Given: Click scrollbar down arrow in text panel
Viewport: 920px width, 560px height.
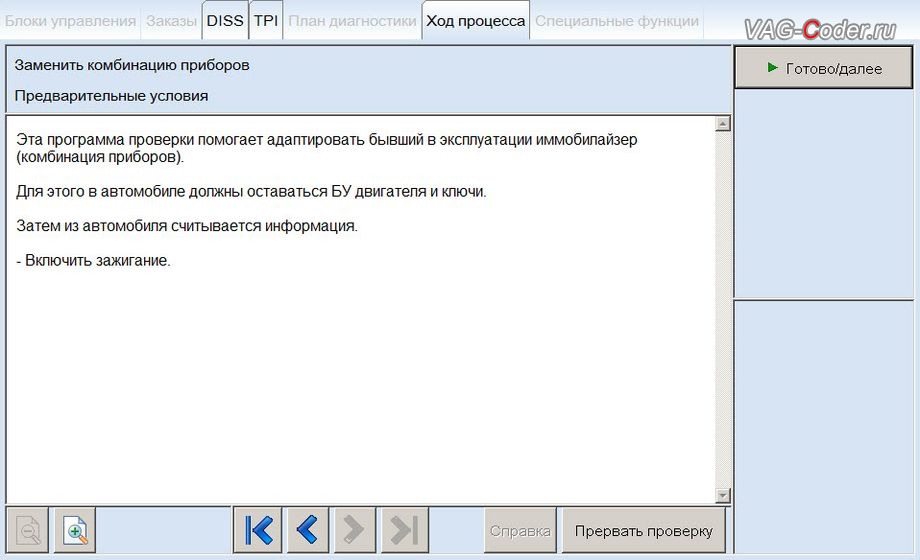Looking at the screenshot, I should 723,496.
